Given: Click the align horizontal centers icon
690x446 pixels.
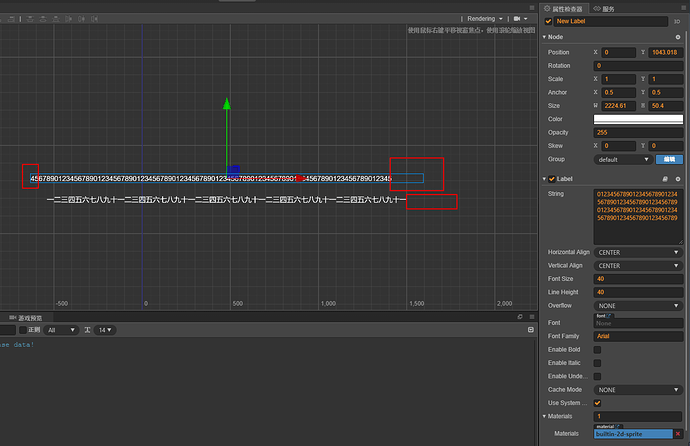Looking at the screenshot, I should tap(81, 19).
